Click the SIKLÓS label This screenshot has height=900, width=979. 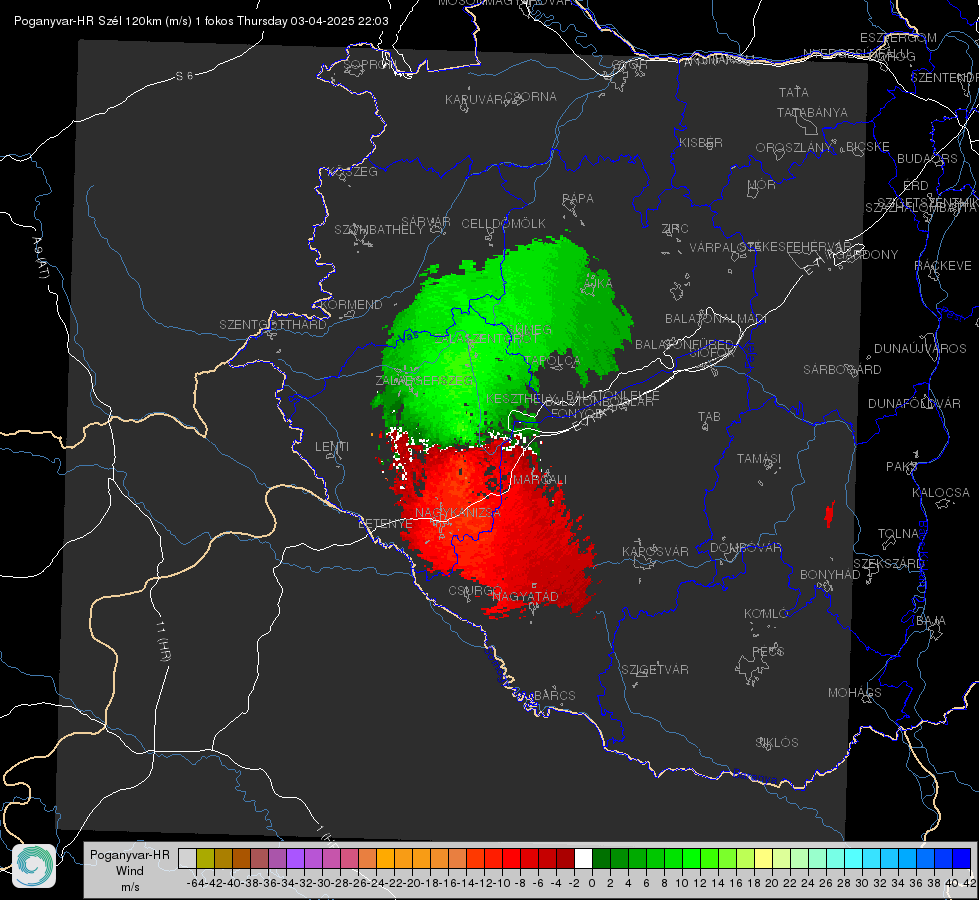777,743
